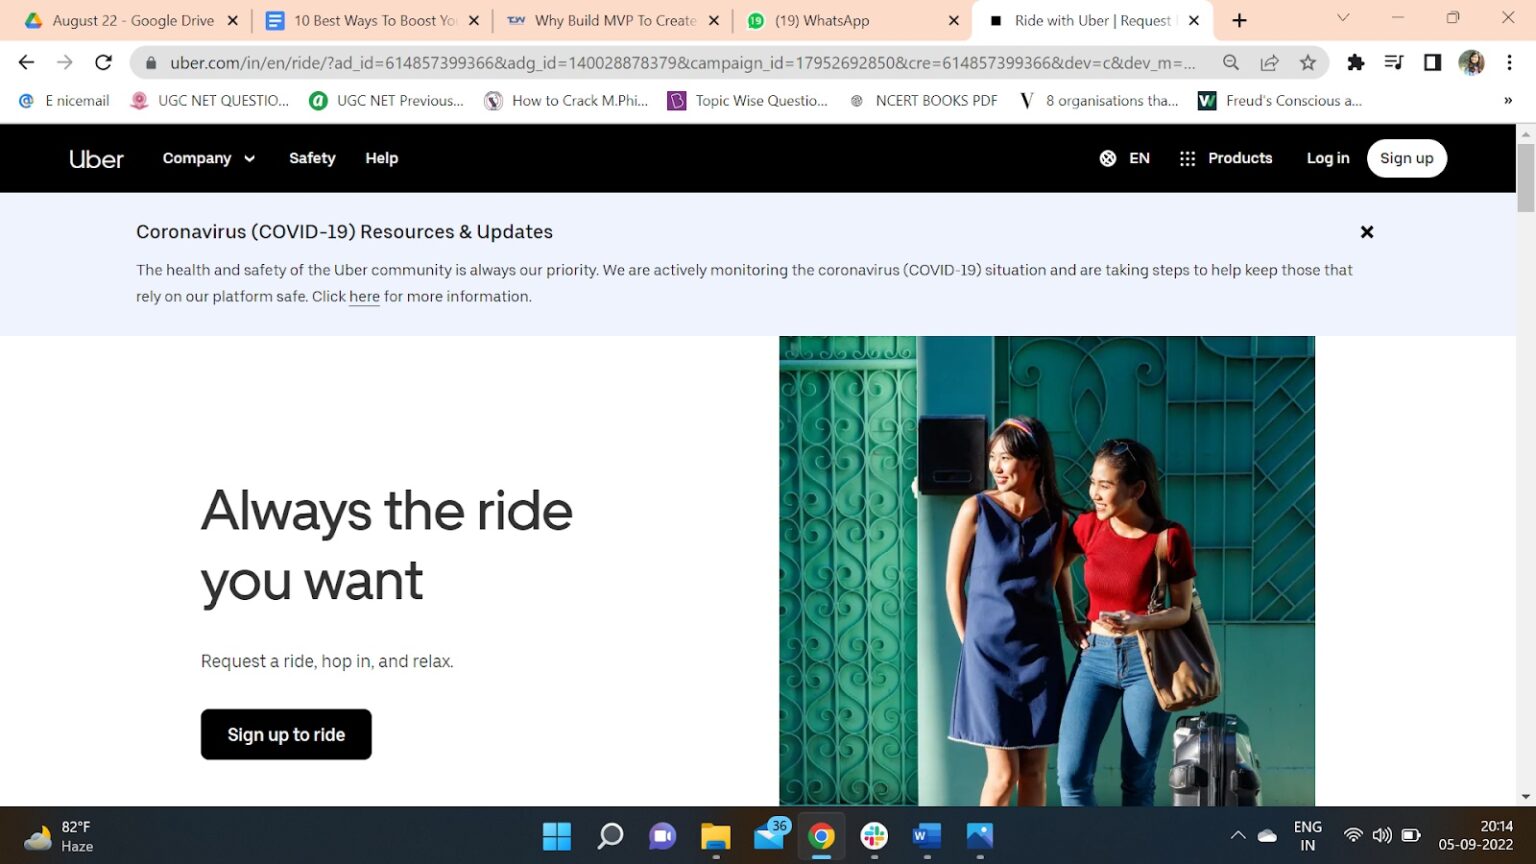Open the Chrome extensions puzzle icon
Viewport: 1536px width, 864px height.
point(1355,63)
